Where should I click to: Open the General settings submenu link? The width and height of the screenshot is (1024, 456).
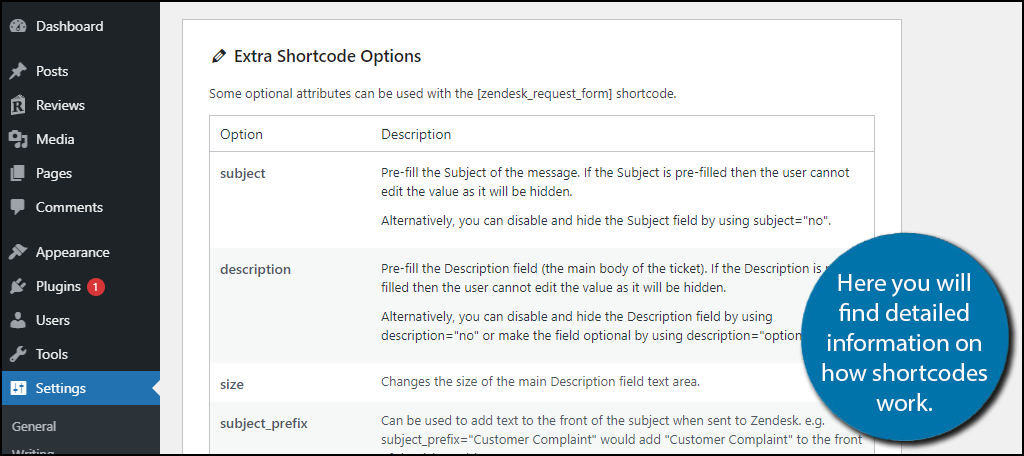click(34, 427)
